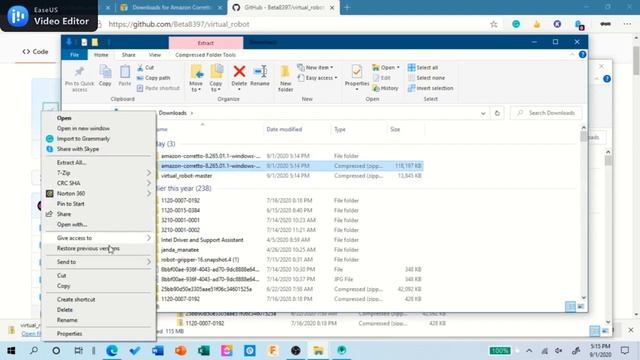Switch to large icons view button
640x360 pixels.
click(x=580, y=306)
